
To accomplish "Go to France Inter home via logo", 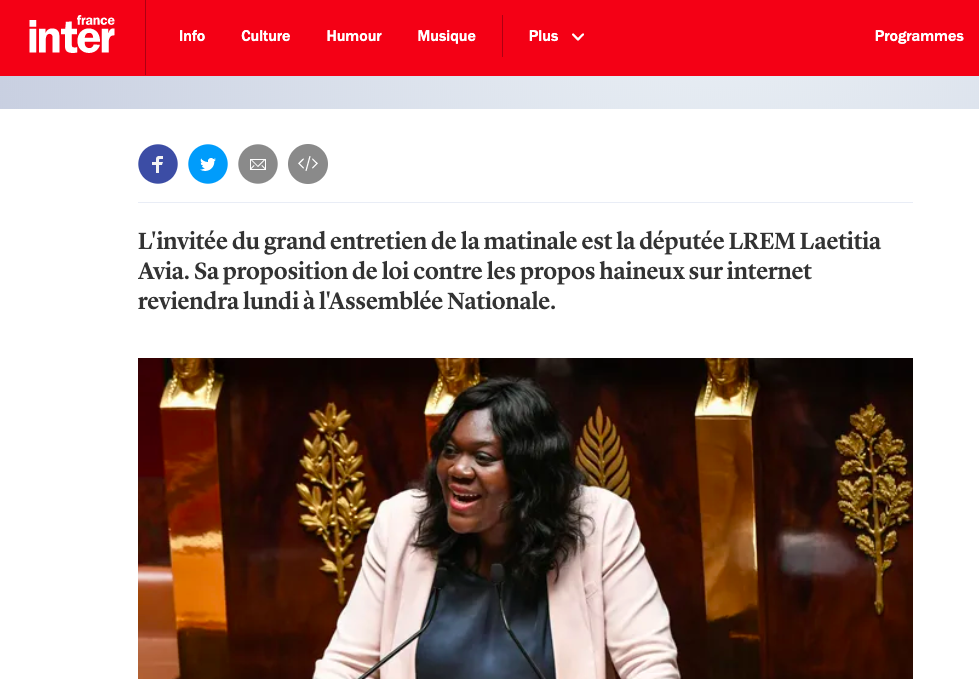I will 72,35.
